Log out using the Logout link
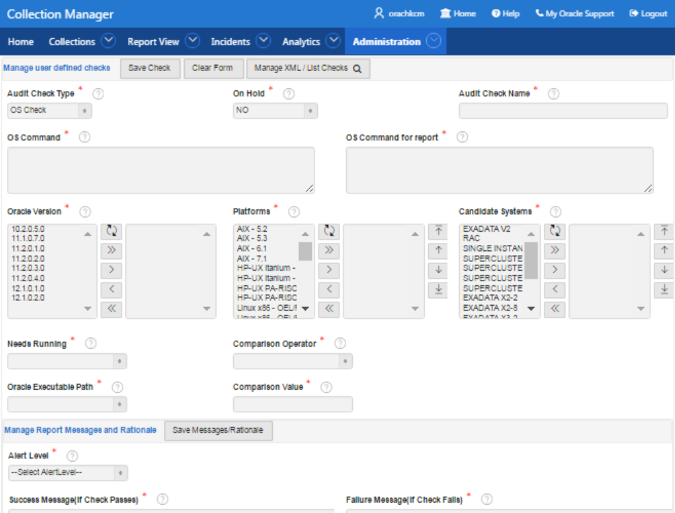675x513 pixels. (x=648, y=14)
